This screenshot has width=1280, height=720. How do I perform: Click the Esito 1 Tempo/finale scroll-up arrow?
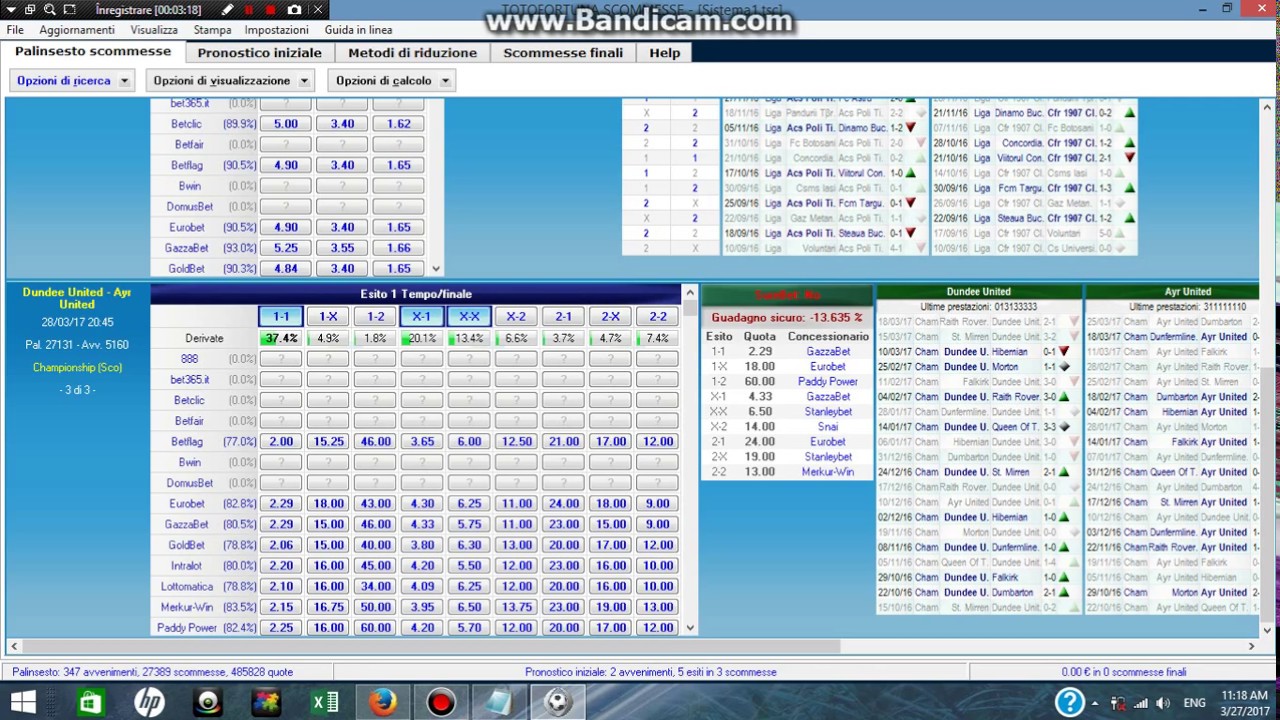click(689, 293)
